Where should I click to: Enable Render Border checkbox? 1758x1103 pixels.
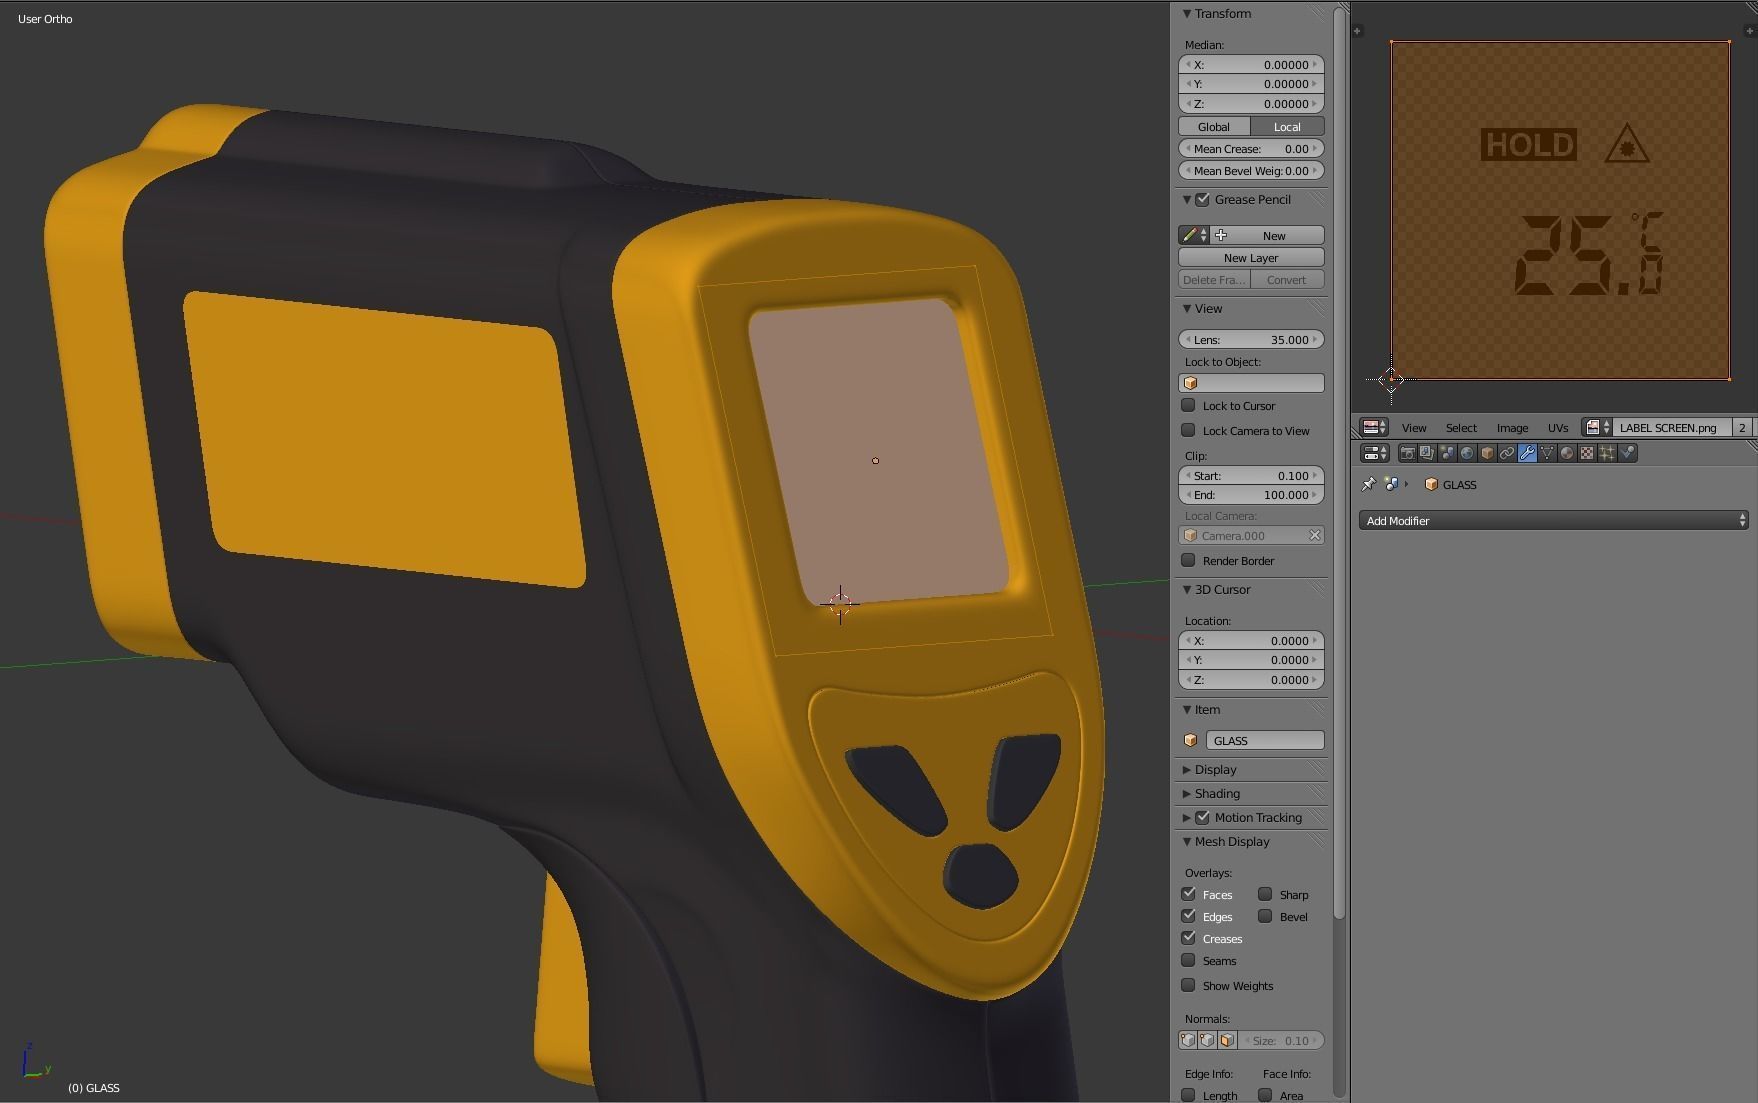click(x=1188, y=560)
